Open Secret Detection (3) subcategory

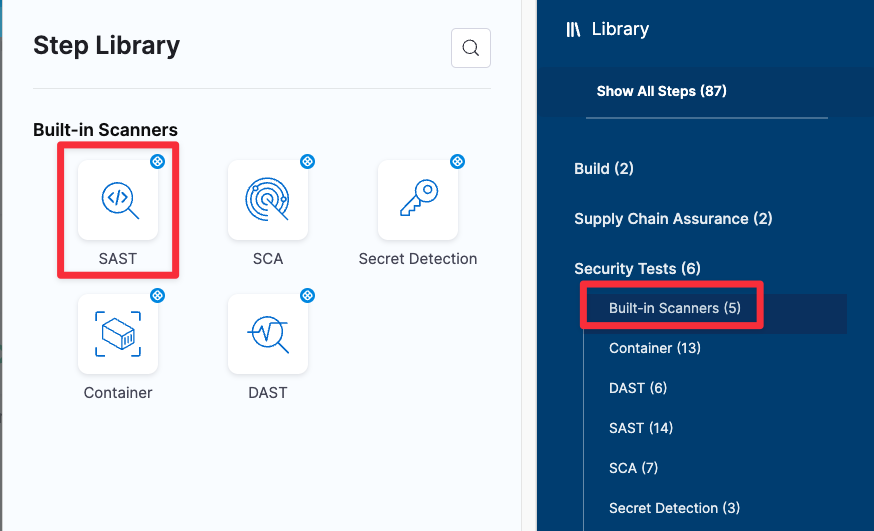coord(674,508)
